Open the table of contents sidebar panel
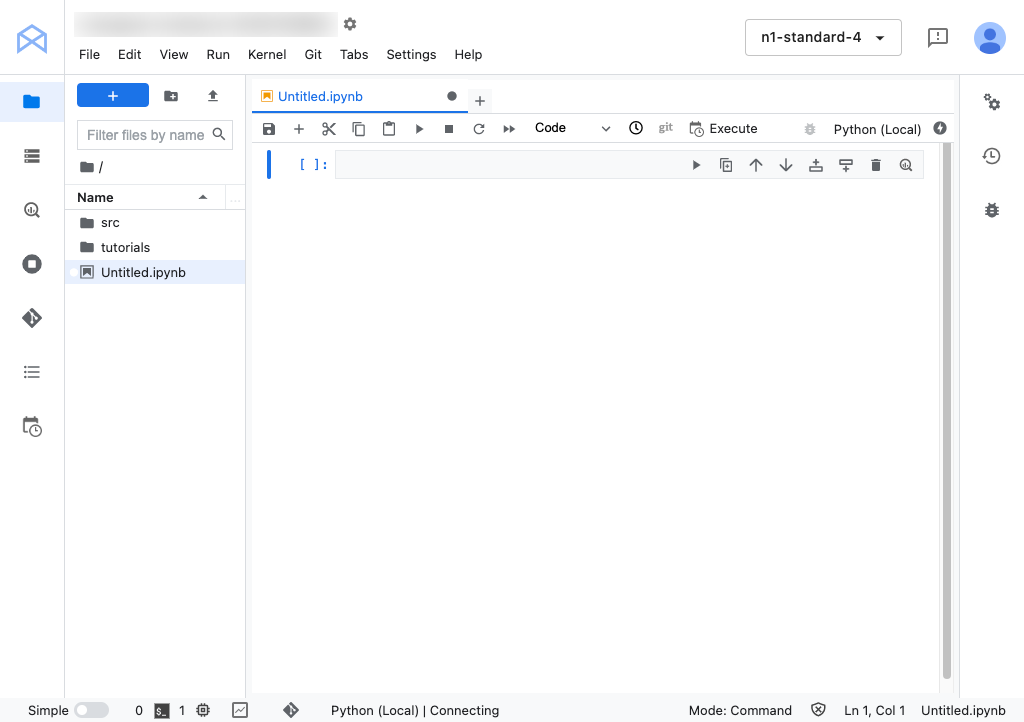Viewport: 1024px width, 722px height. tap(32, 372)
